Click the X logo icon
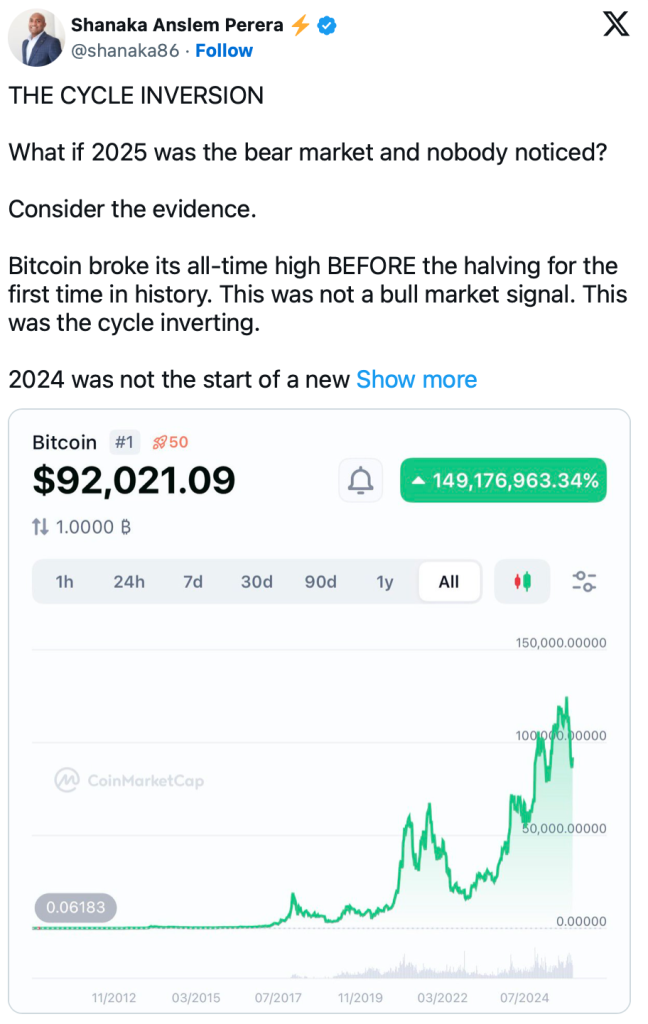The image size is (648, 1024). coord(616,26)
